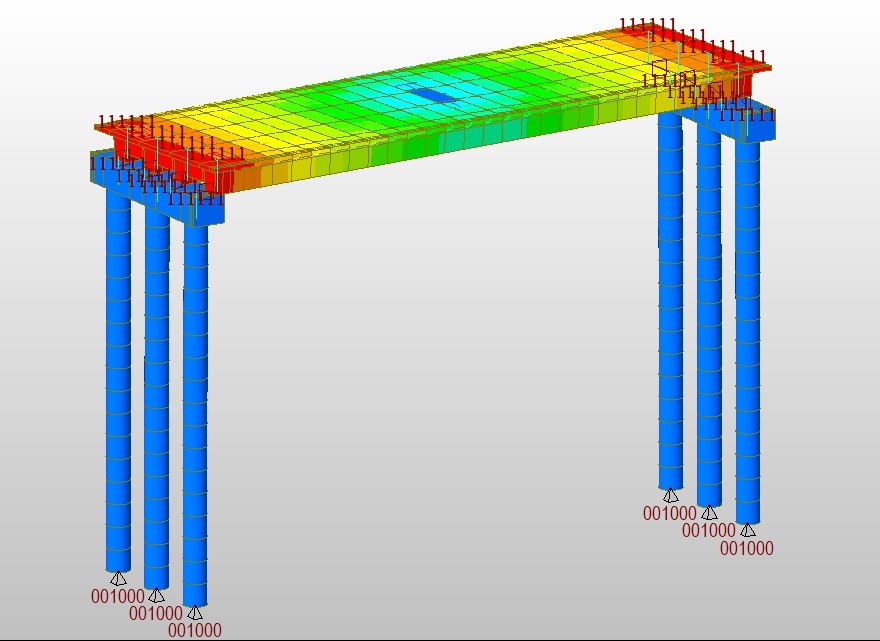880x641 pixels.
Task: Select the rightmost pile column shaft
Action: point(748,330)
